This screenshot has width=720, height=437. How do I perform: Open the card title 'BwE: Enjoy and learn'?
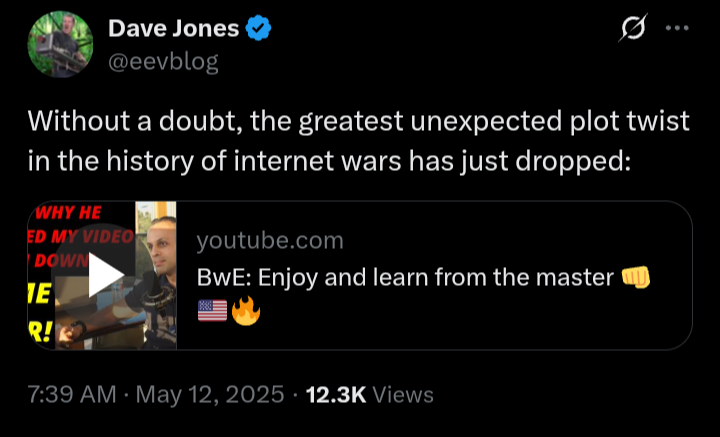405,277
